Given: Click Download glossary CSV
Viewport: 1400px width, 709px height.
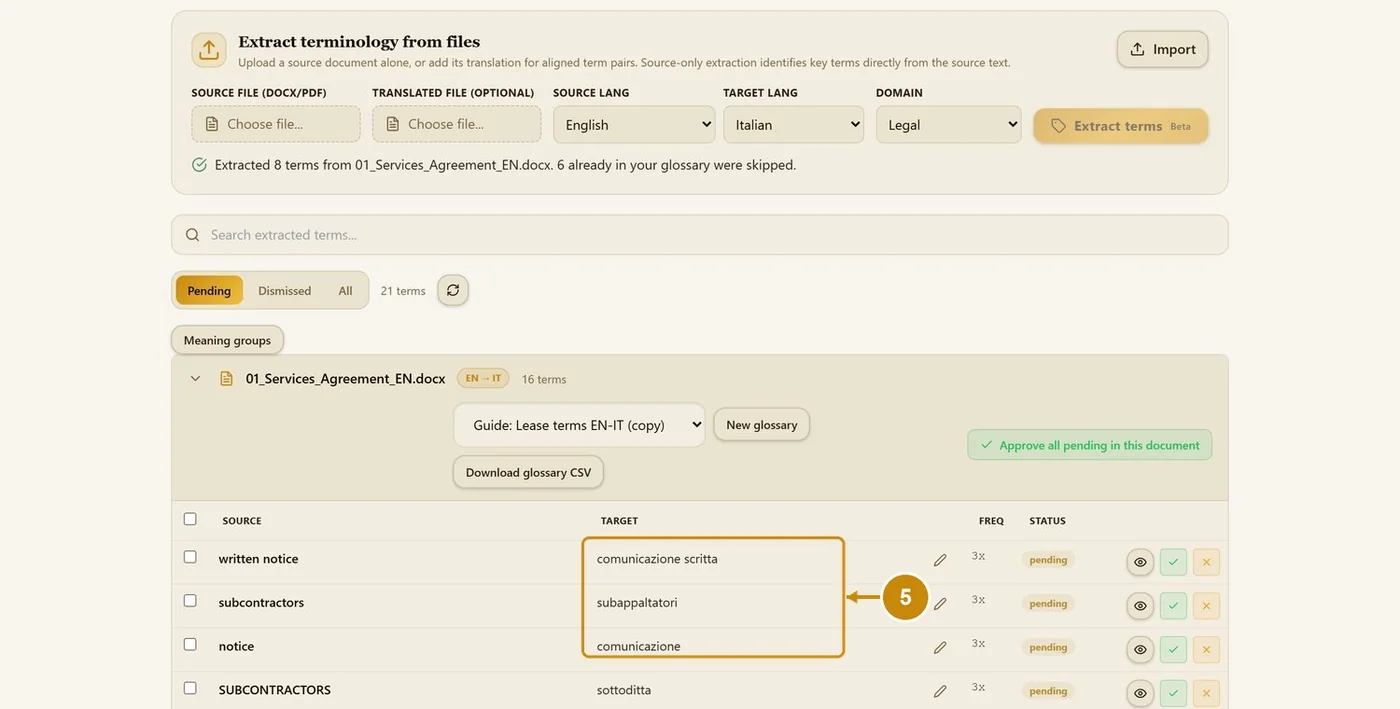Looking at the screenshot, I should tap(528, 472).
